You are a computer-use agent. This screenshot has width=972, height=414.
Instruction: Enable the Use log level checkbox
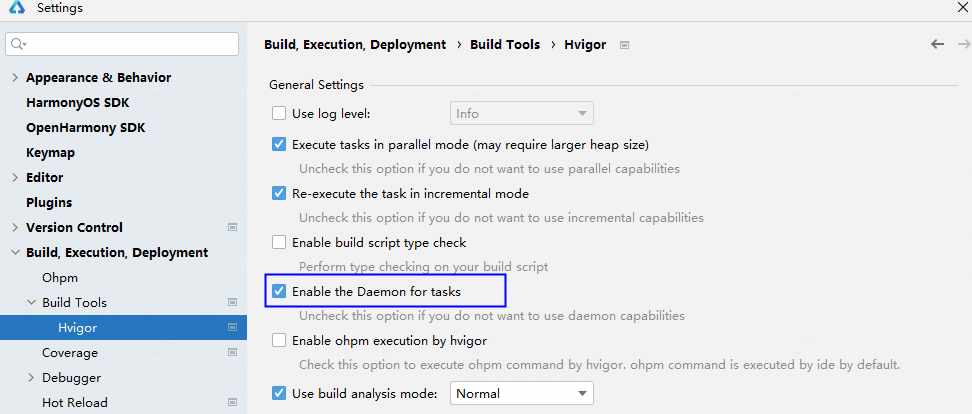279,114
